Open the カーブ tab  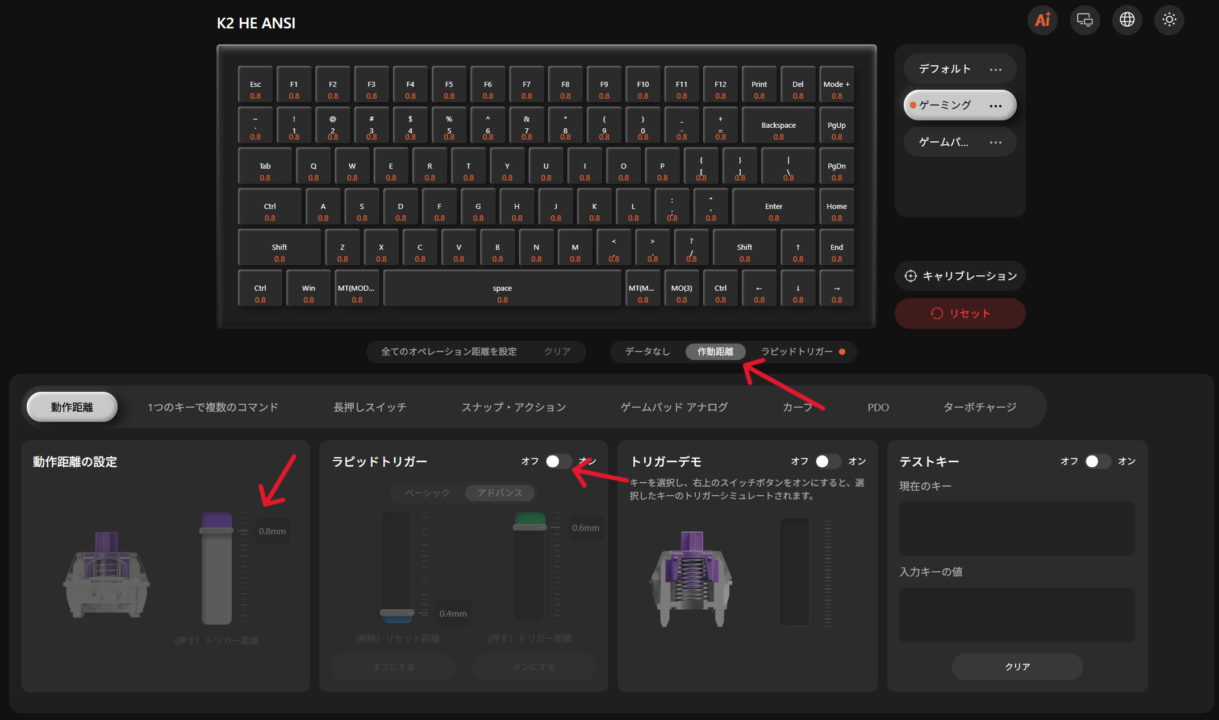tap(798, 407)
